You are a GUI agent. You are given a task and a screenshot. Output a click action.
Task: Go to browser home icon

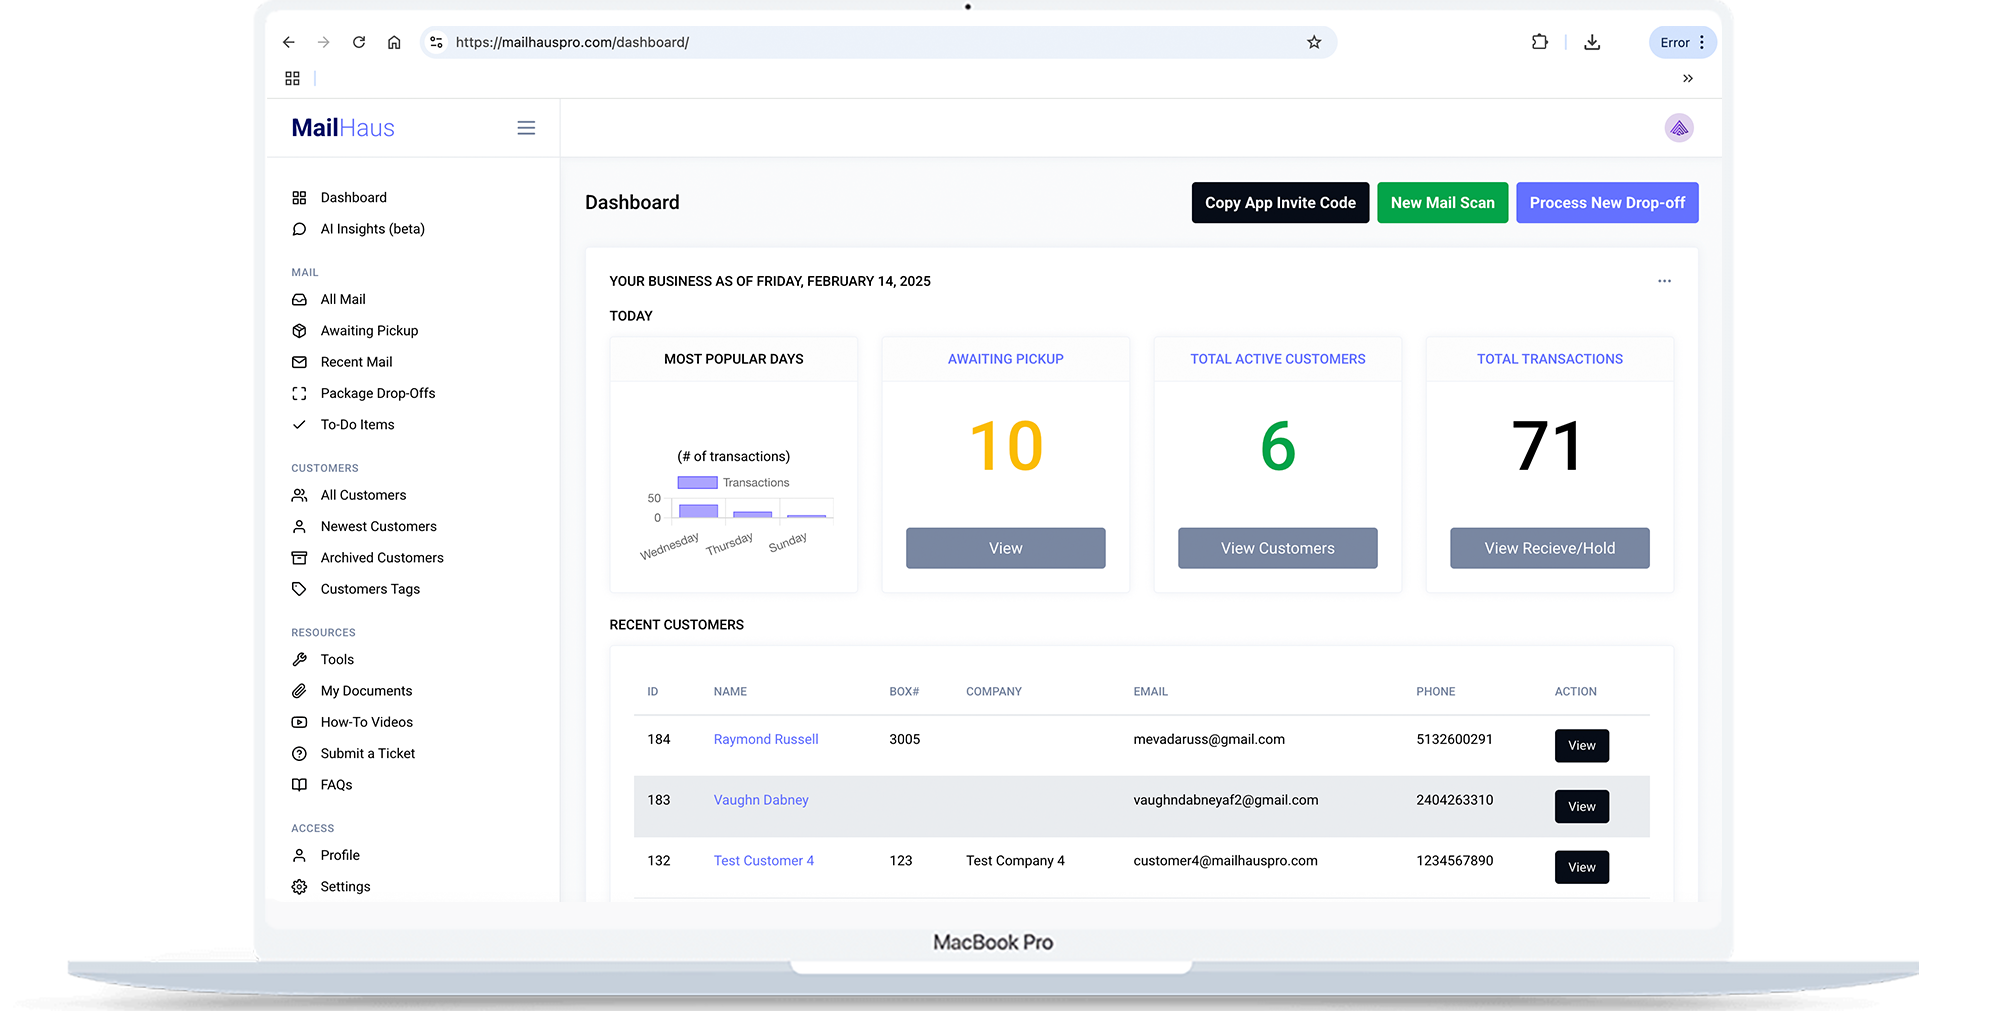pos(394,42)
